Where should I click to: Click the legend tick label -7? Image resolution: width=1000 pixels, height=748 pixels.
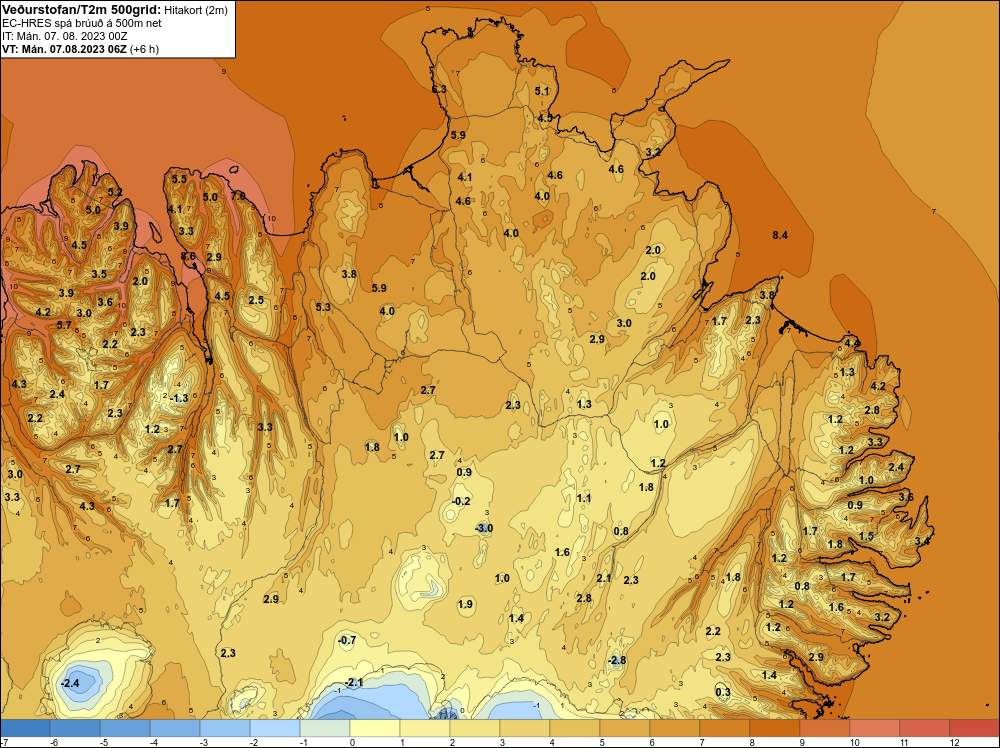[4, 742]
